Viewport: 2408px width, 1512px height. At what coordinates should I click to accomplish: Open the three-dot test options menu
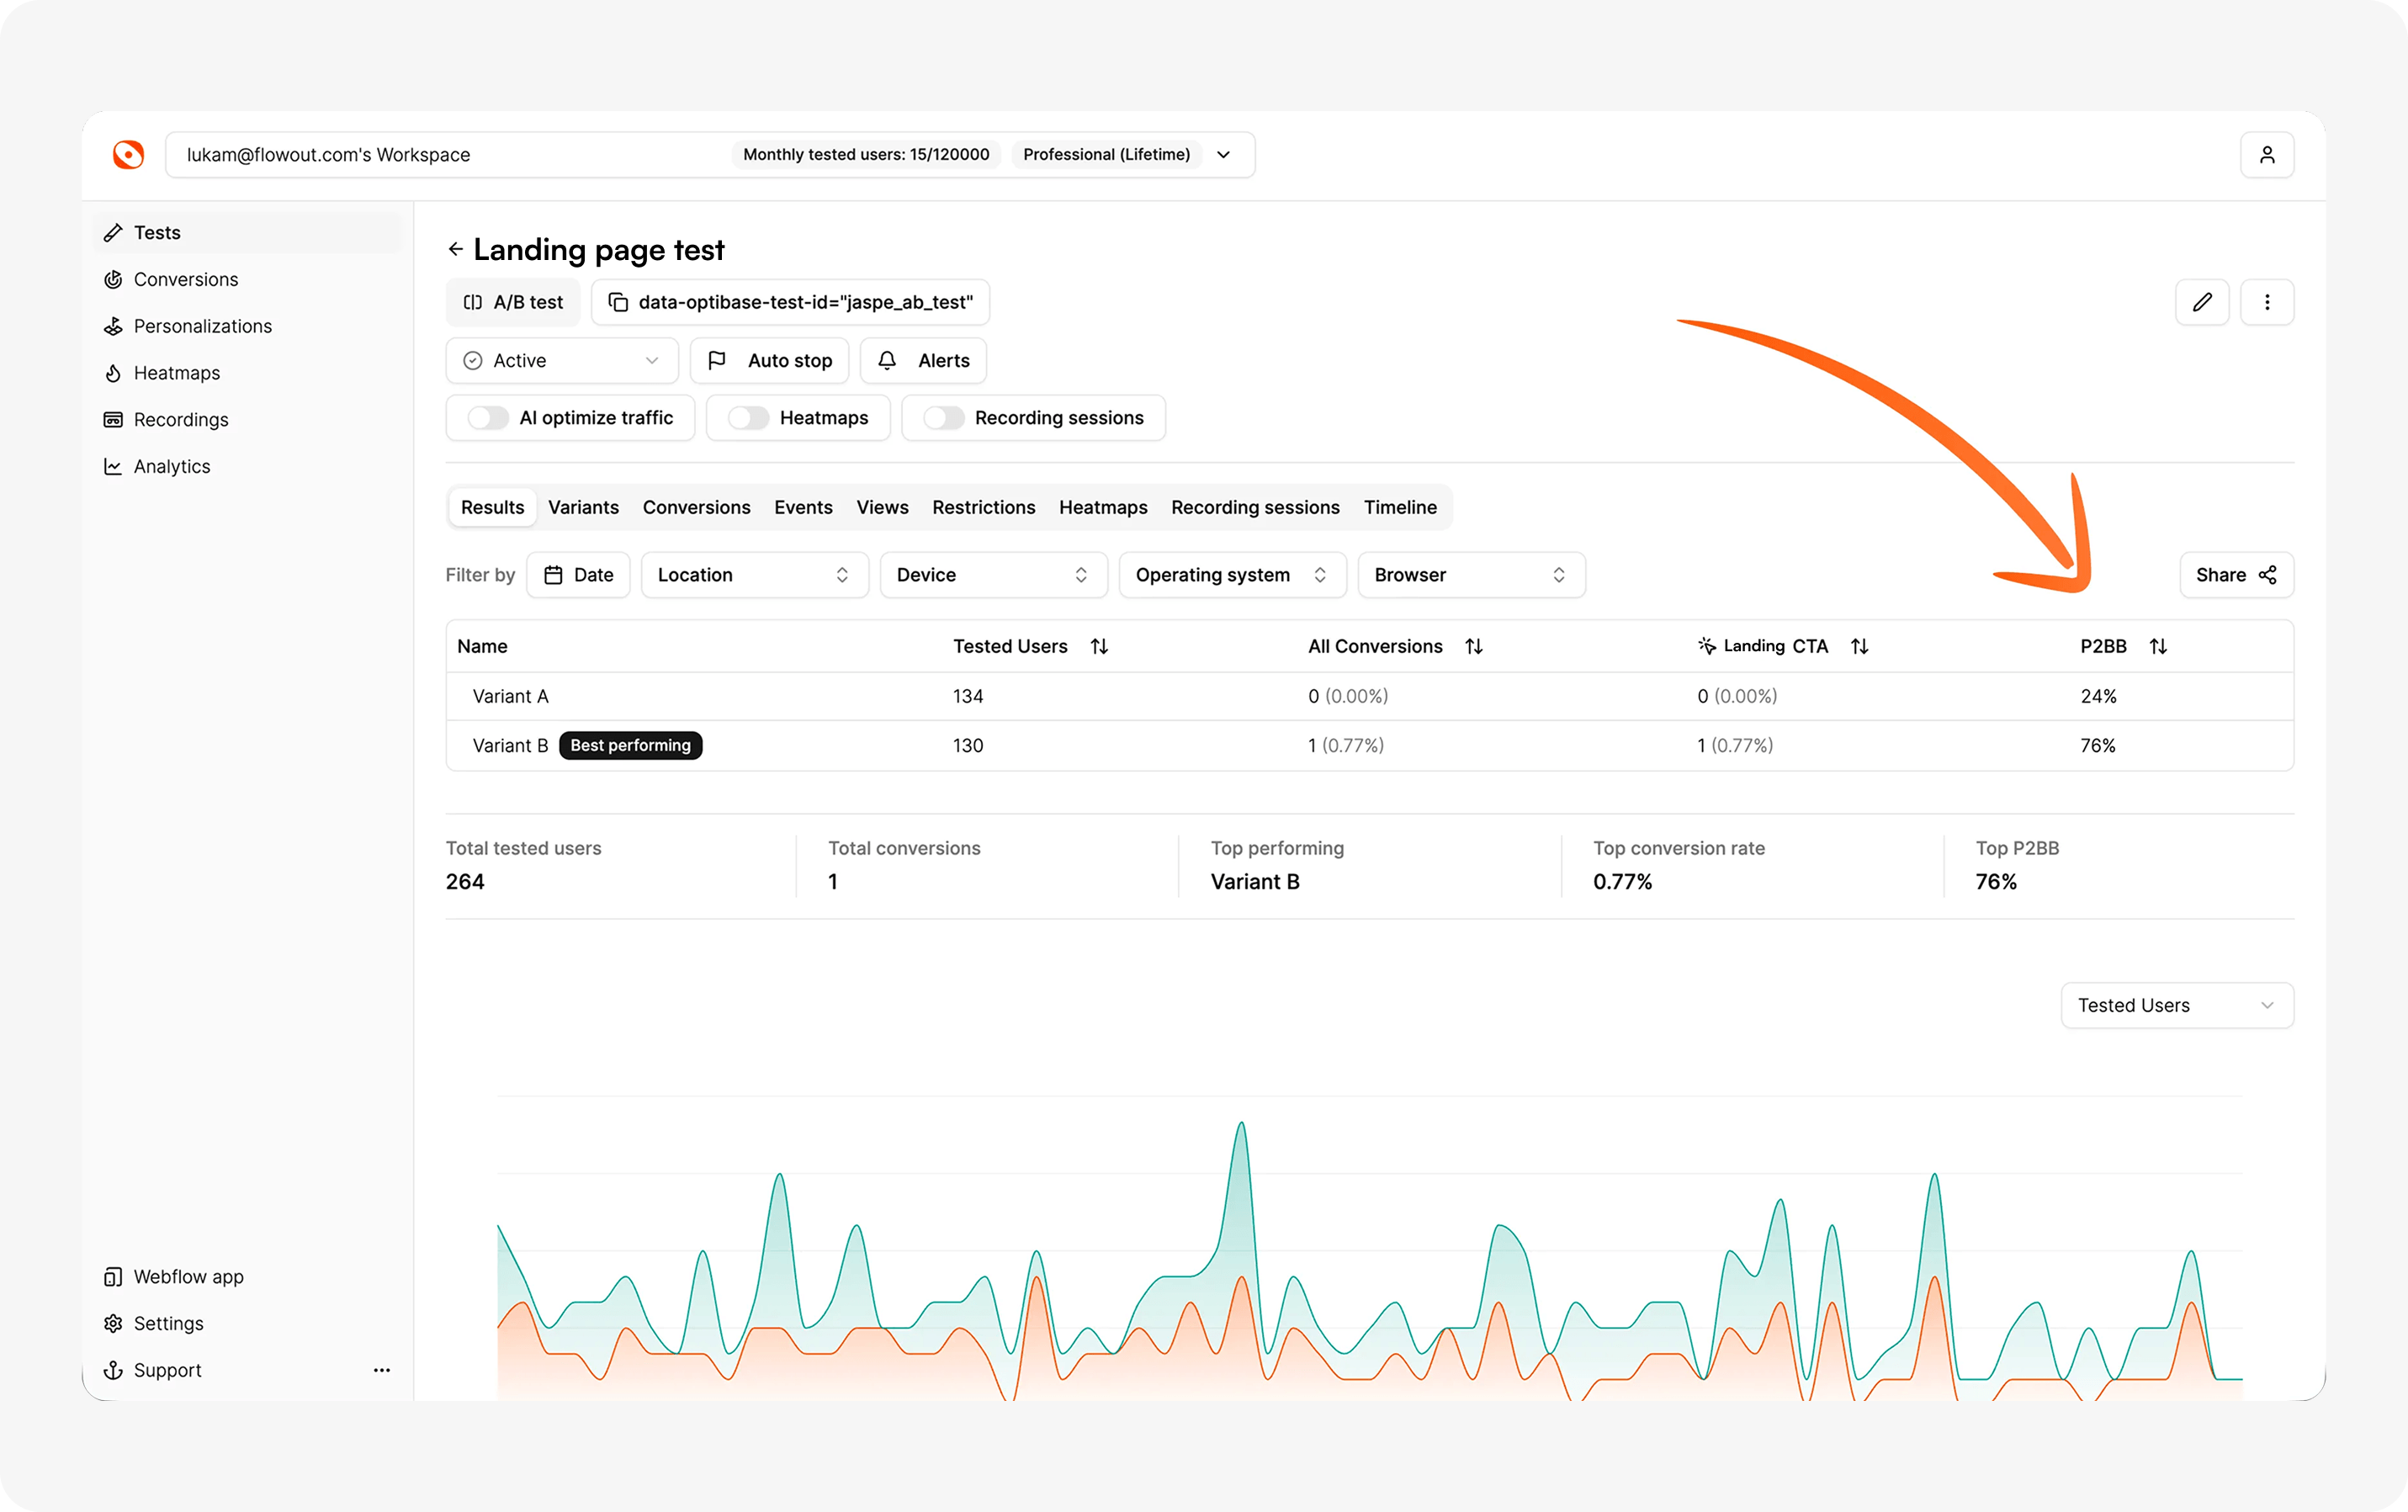2267,302
